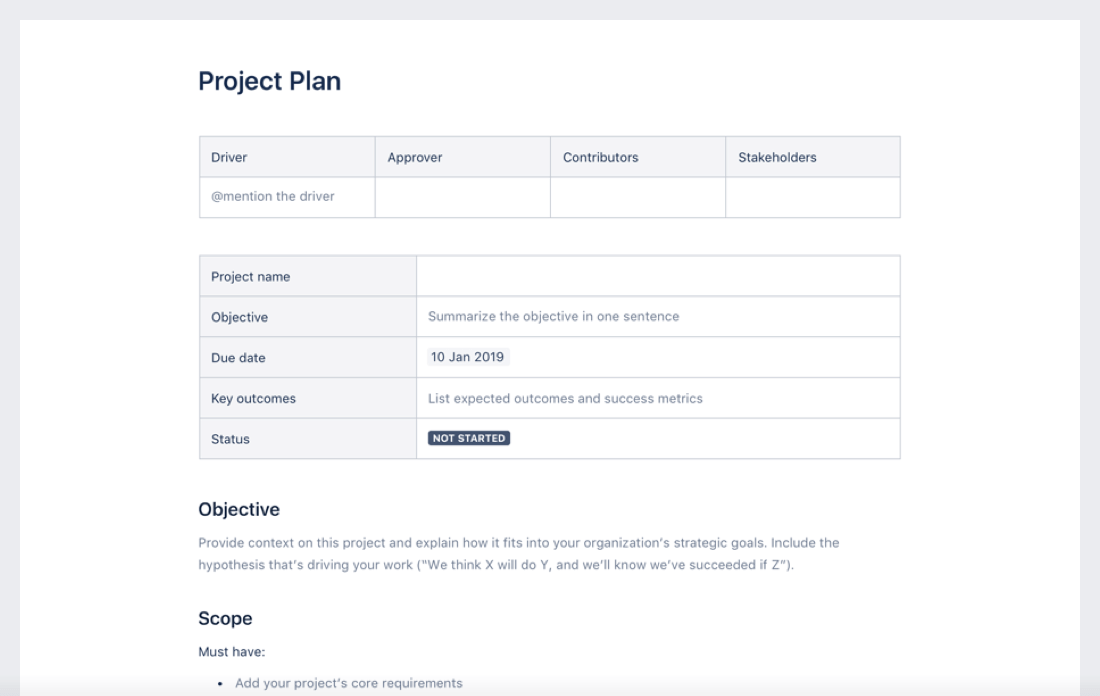Click the Scope section heading

coord(225,619)
